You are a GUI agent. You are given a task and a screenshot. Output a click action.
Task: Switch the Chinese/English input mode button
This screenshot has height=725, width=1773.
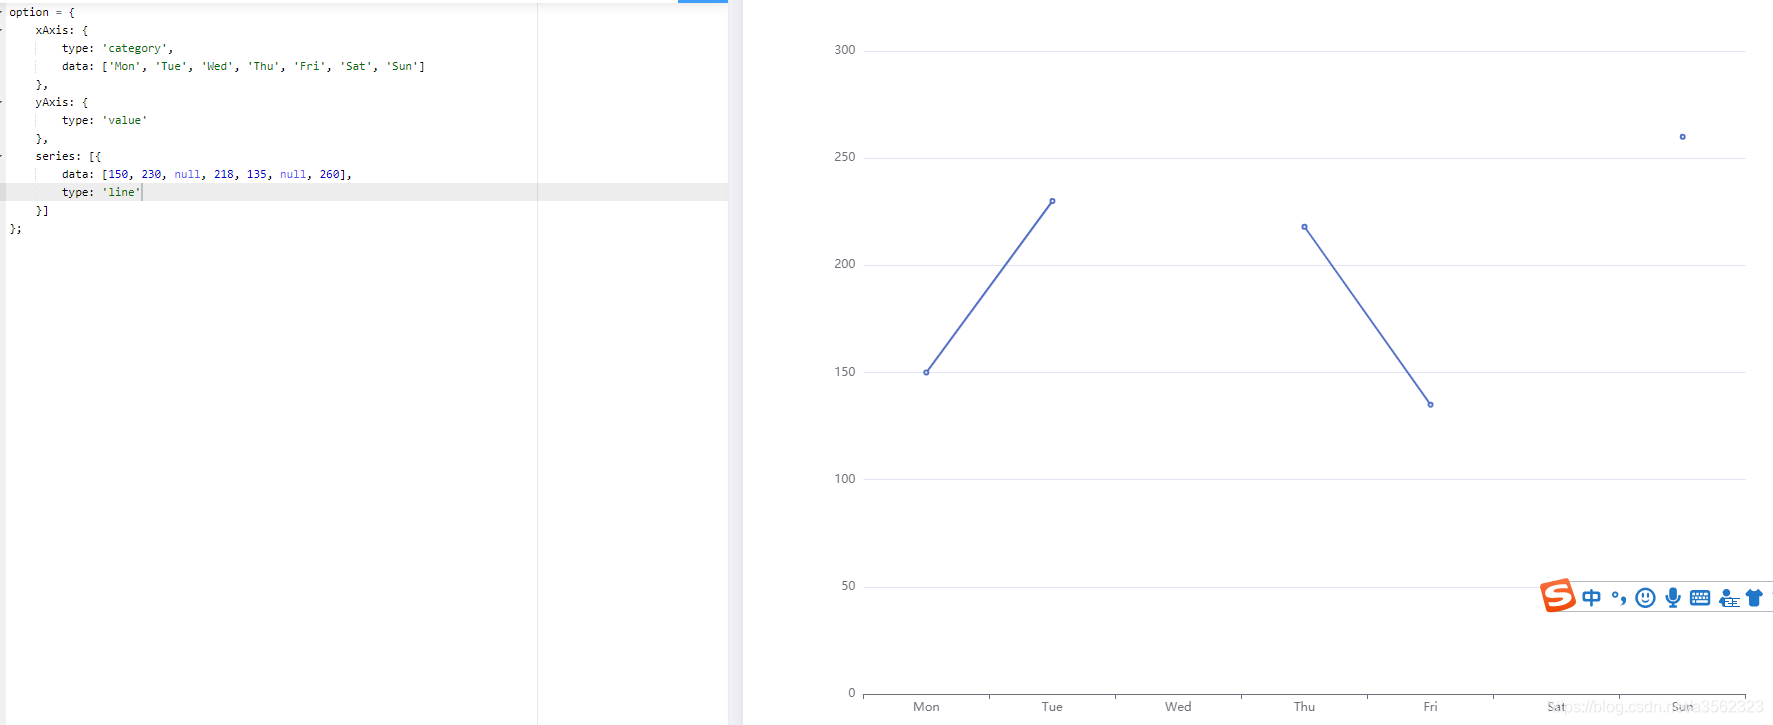(x=1591, y=598)
